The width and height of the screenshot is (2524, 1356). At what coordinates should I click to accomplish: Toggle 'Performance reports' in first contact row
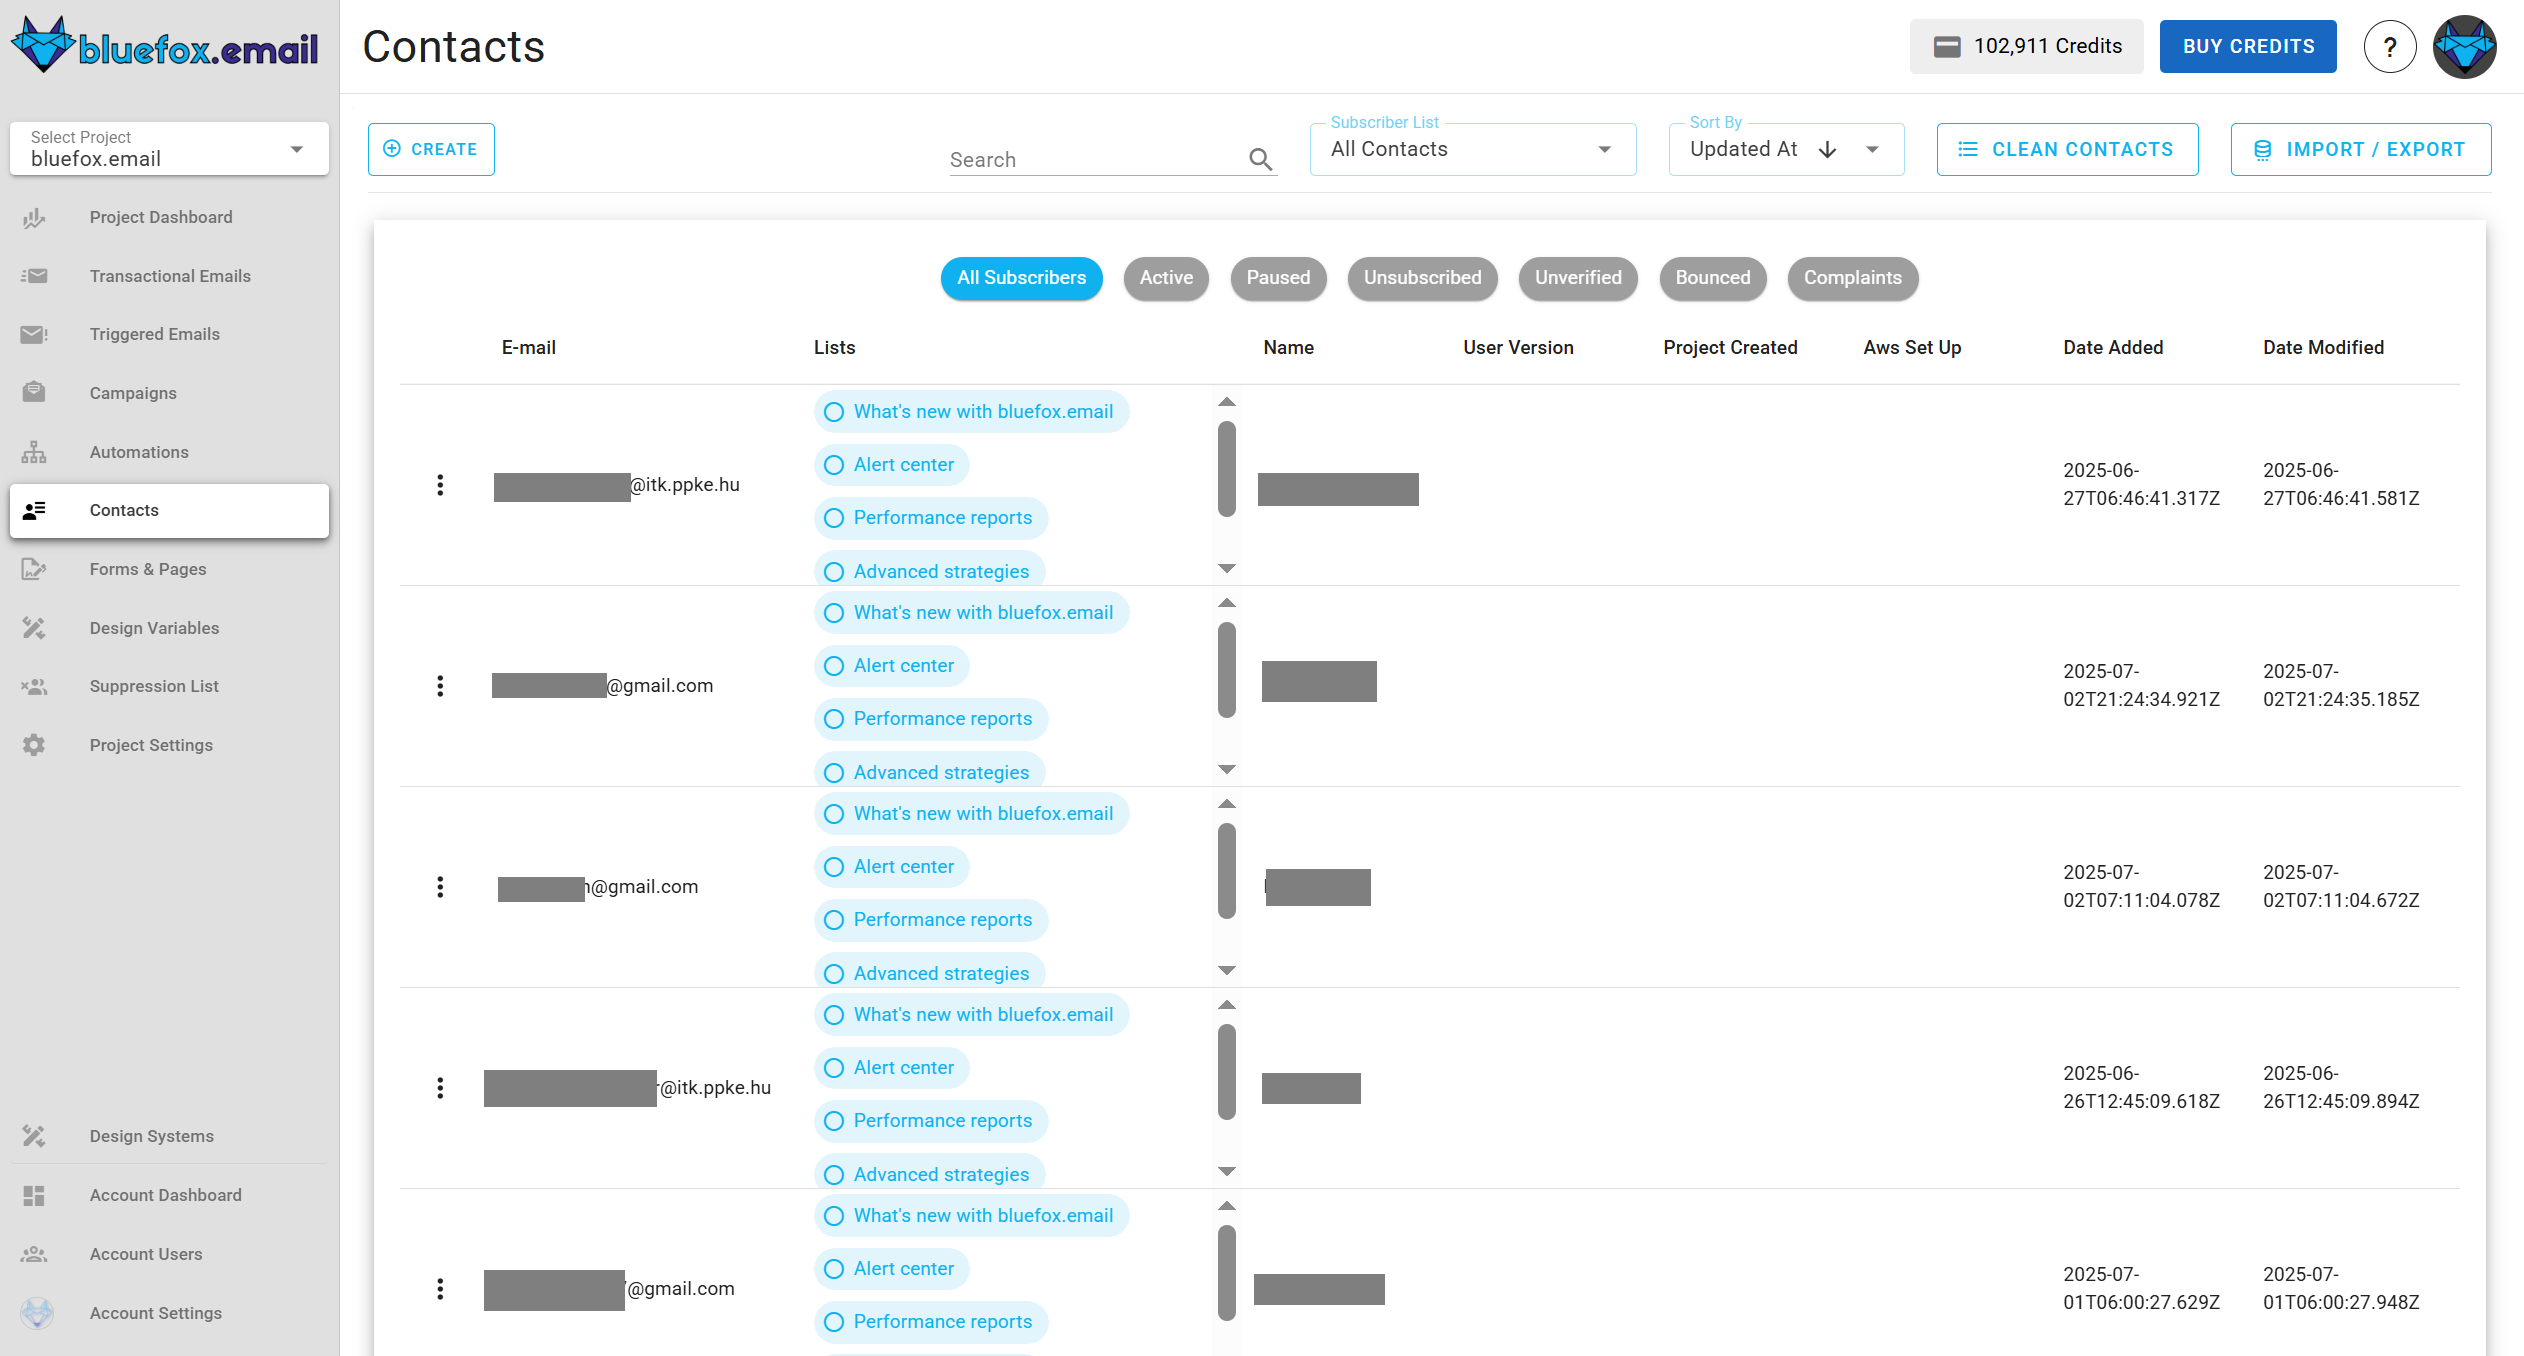click(930, 518)
